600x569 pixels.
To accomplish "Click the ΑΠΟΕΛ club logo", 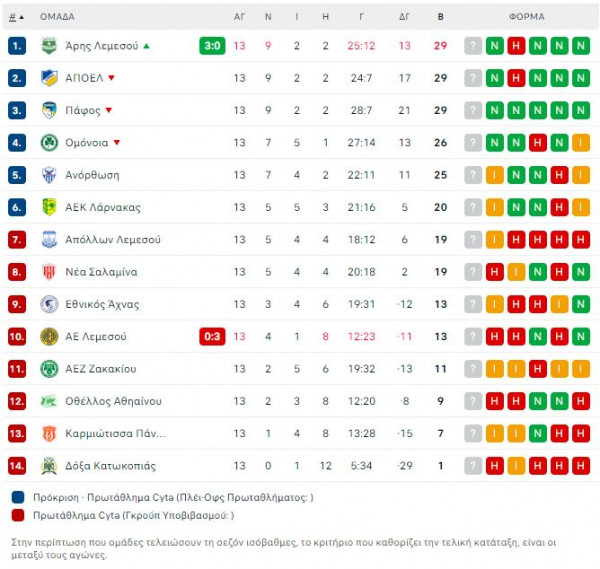I will click(x=49, y=78).
